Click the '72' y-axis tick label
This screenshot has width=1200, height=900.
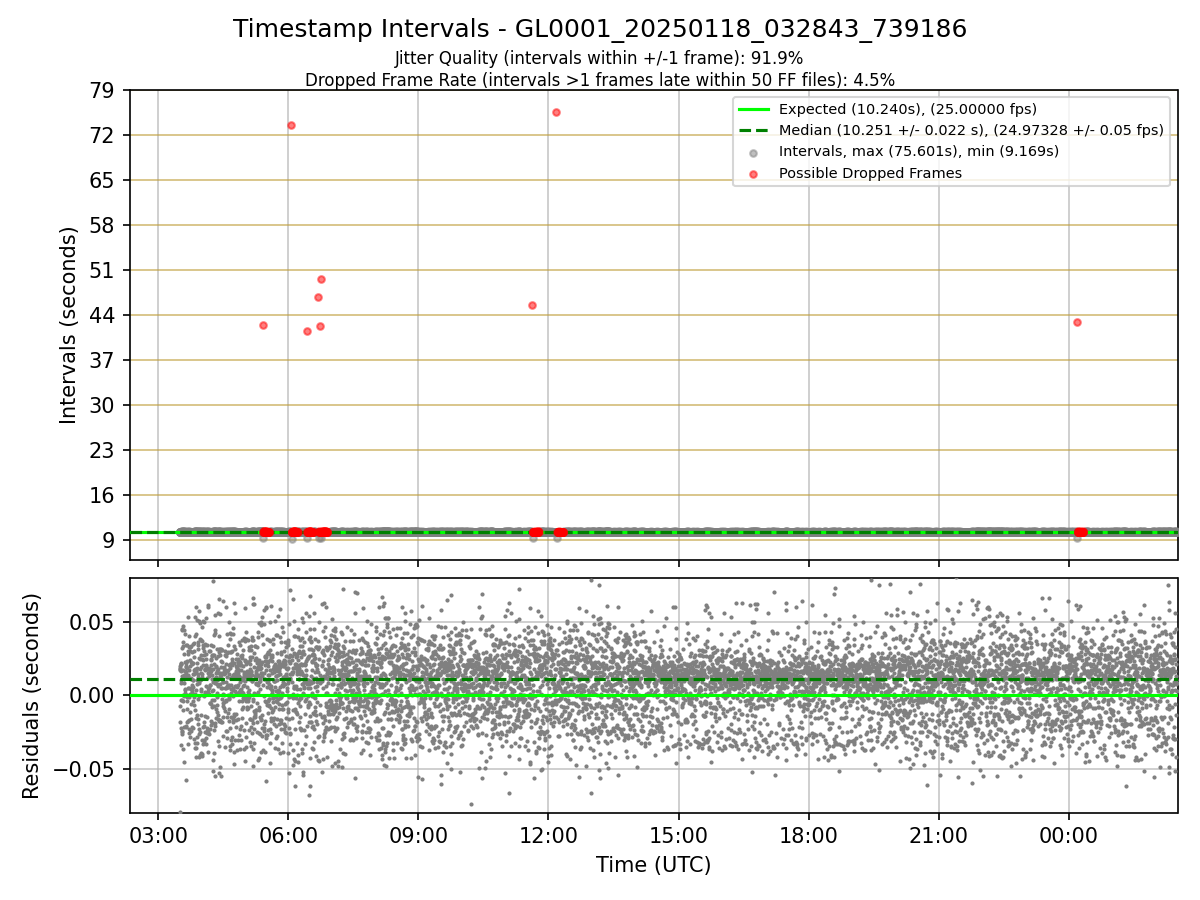click(x=104, y=135)
